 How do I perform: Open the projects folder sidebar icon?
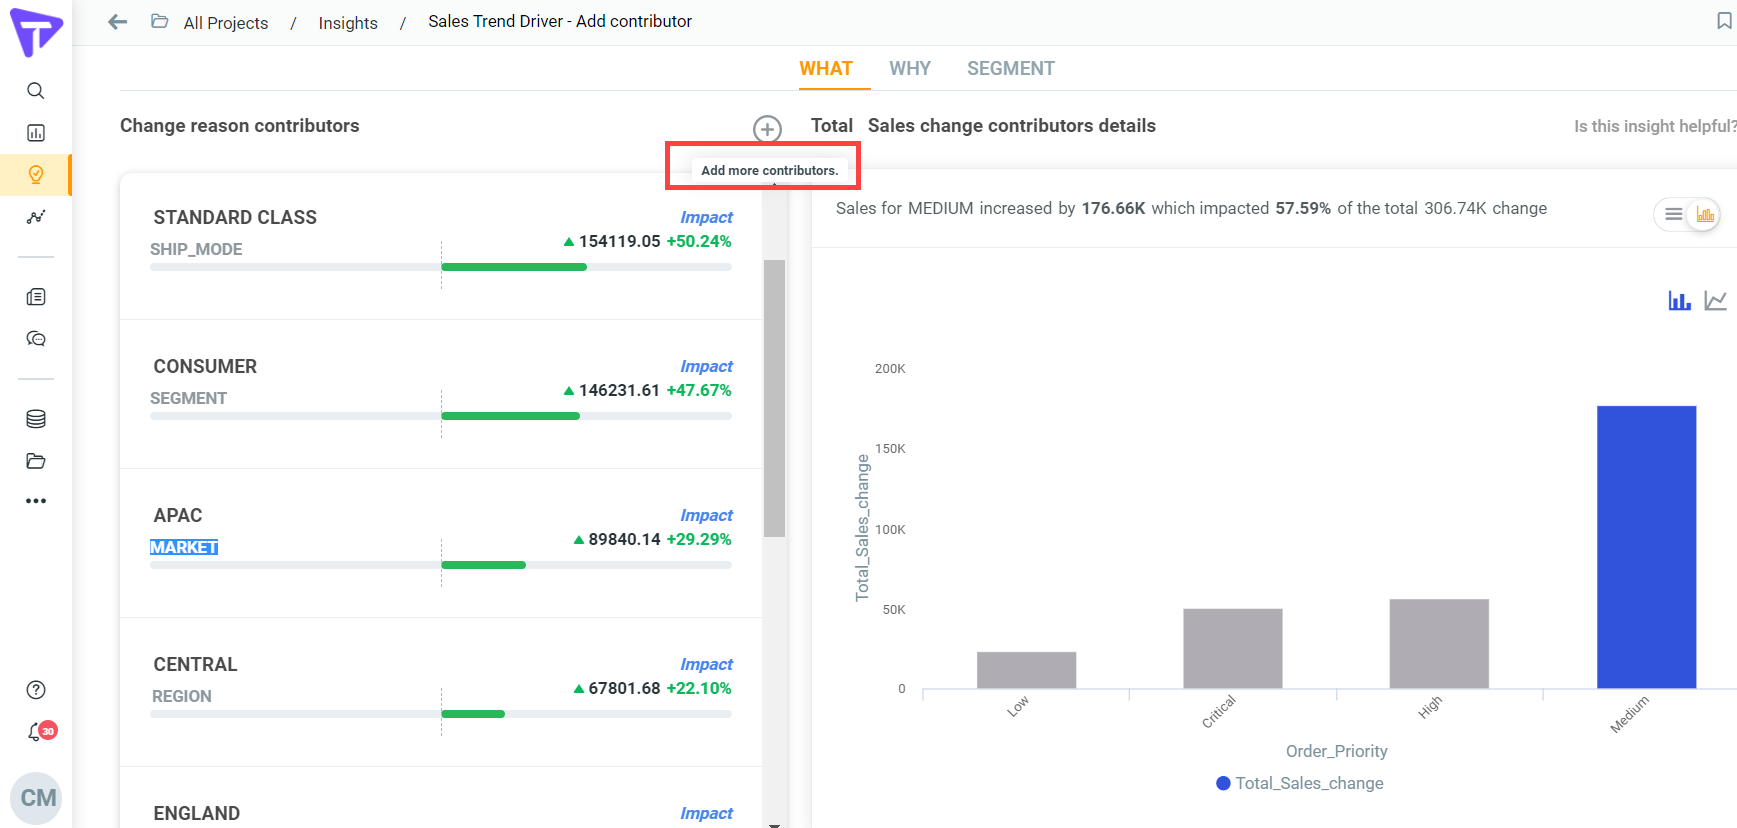coord(36,461)
